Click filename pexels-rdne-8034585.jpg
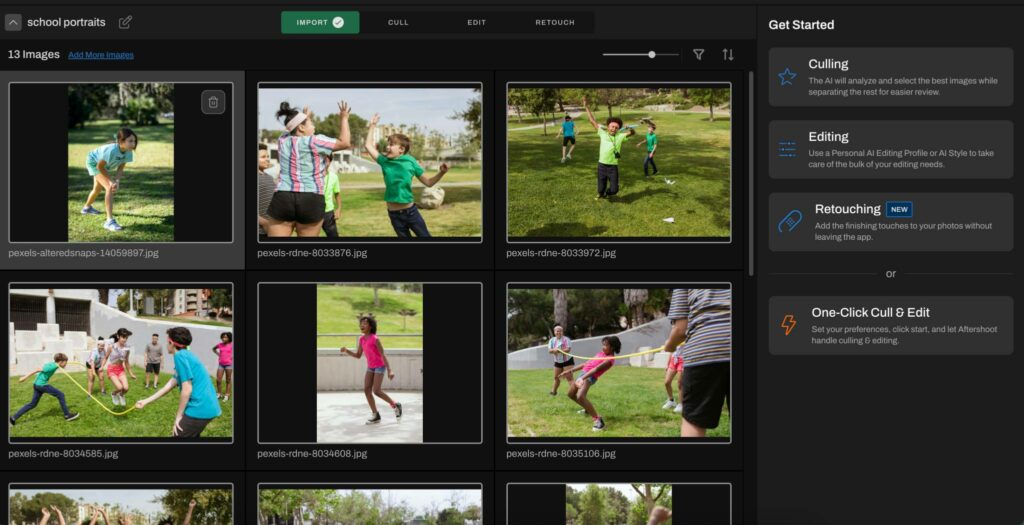The image size is (1024, 525). [63, 453]
